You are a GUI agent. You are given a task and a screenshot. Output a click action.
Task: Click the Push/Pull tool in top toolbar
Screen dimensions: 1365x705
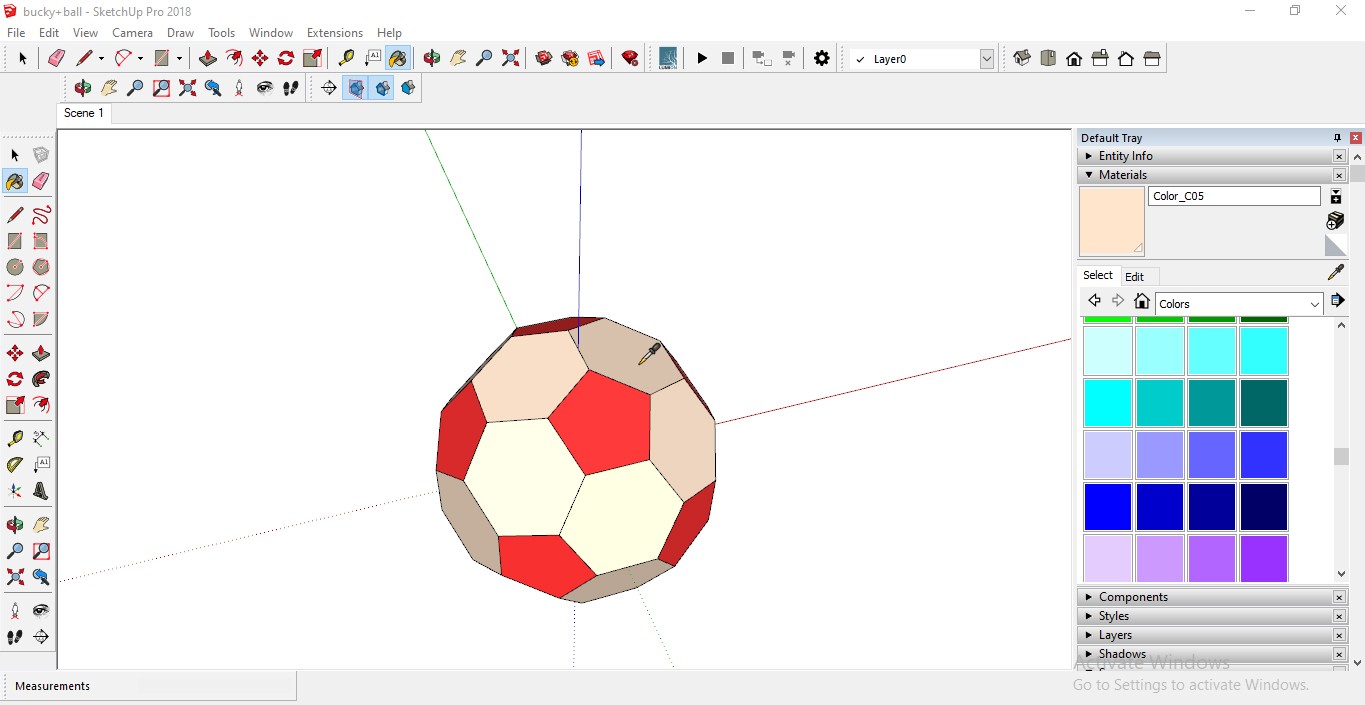tap(208, 59)
